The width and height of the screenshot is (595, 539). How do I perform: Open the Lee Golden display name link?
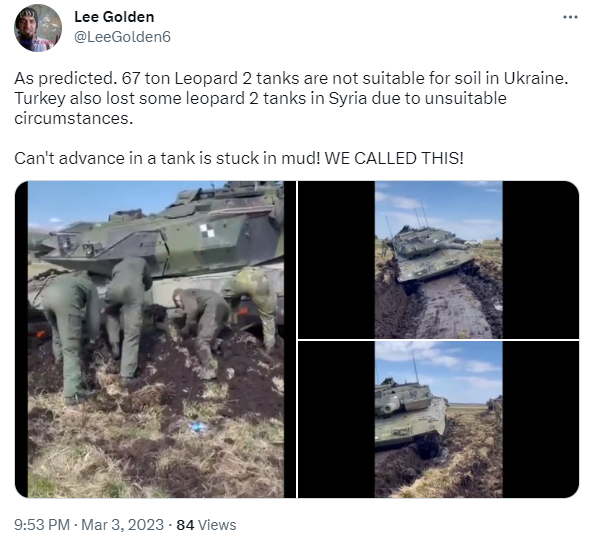tap(114, 17)
